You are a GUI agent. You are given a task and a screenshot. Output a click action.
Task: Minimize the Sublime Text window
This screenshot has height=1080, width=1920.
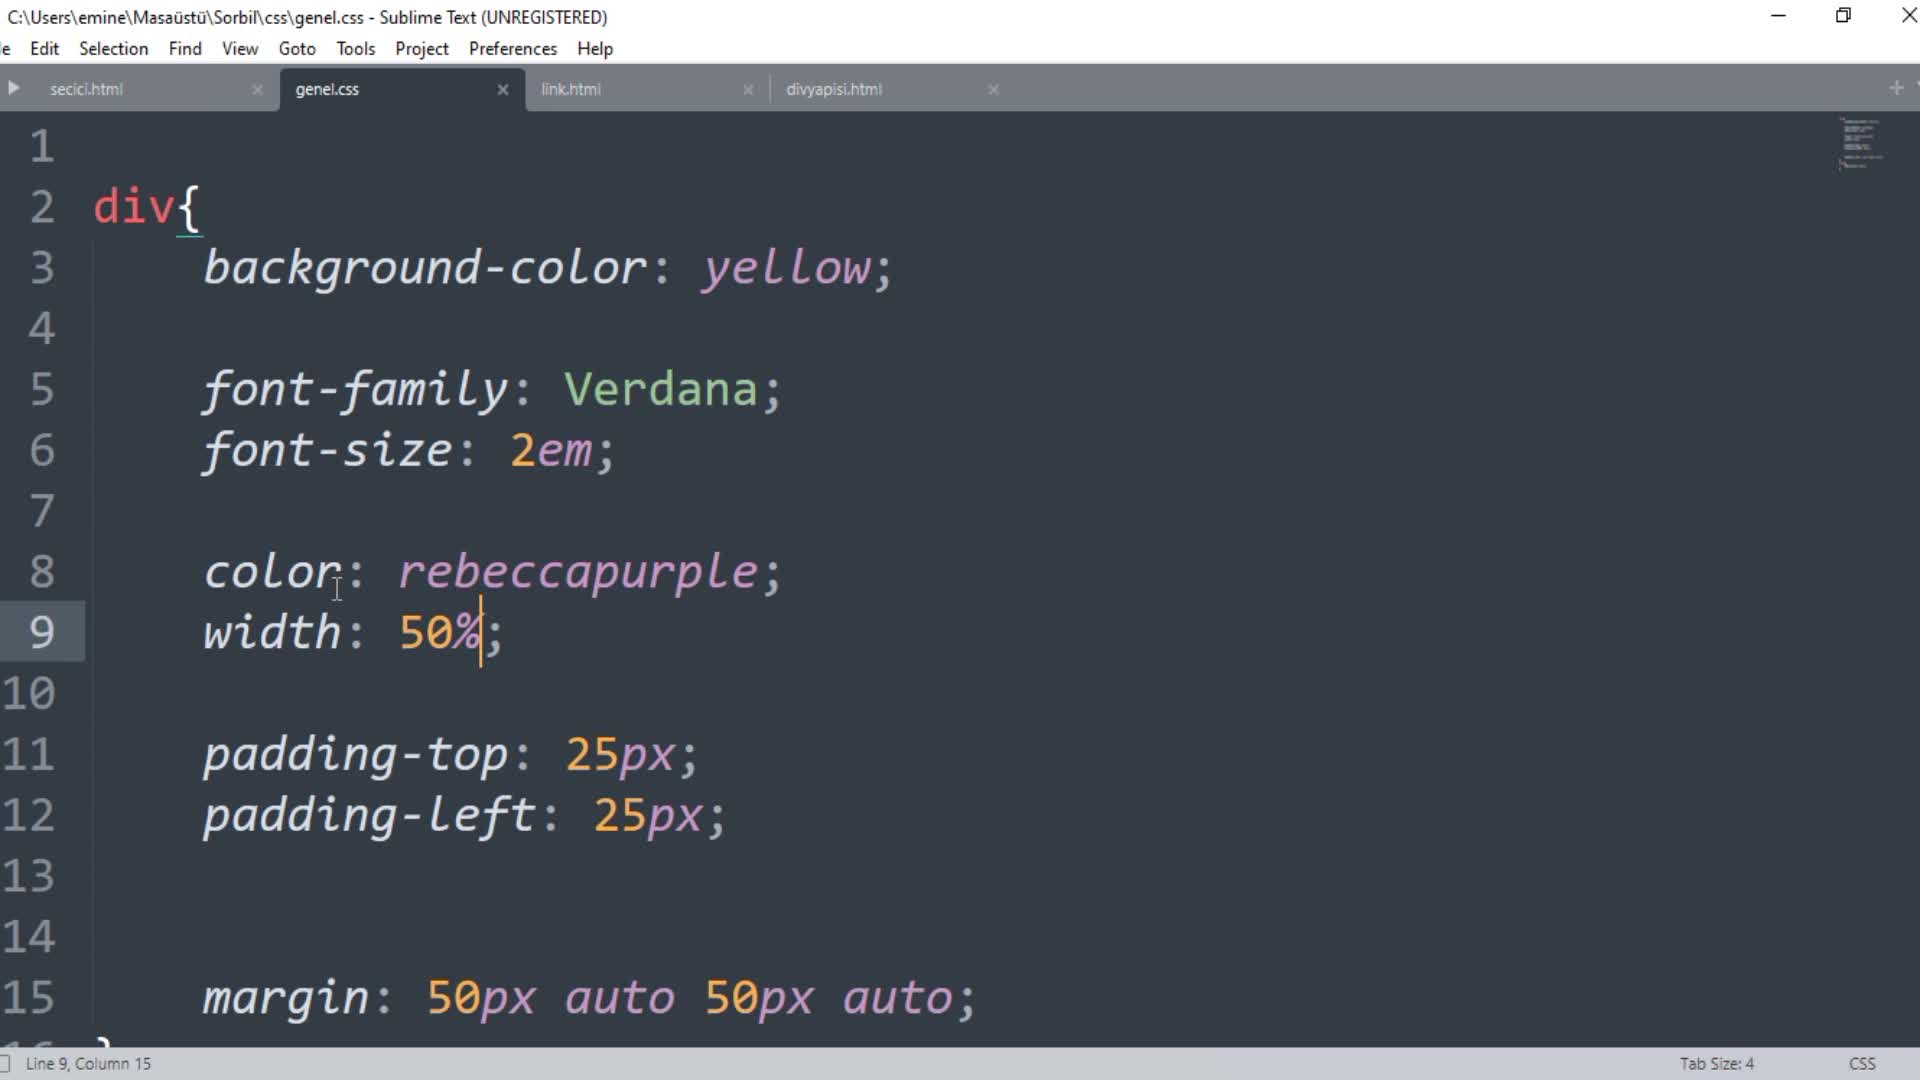pyautogui.click(x=1778, y=16)
